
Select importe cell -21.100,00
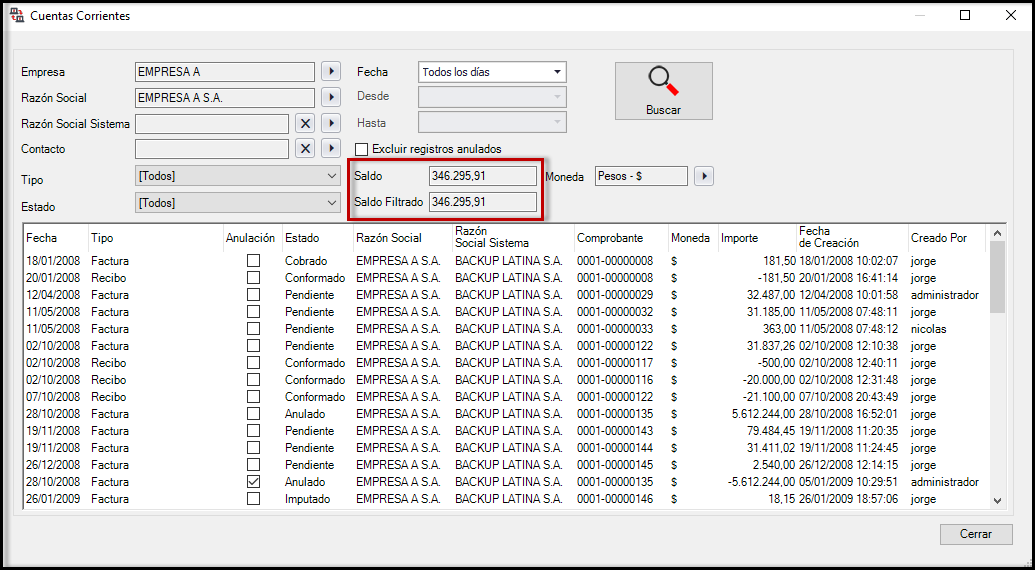770,397
